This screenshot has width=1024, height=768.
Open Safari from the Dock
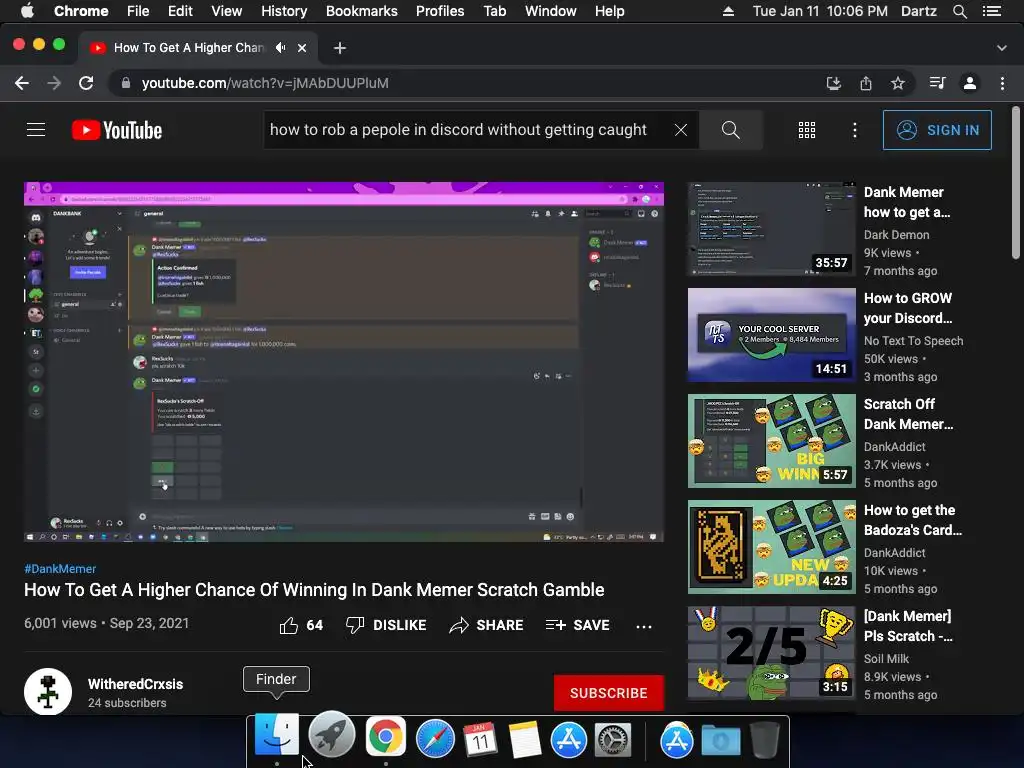pyautogui.click(x=435, y=739)
